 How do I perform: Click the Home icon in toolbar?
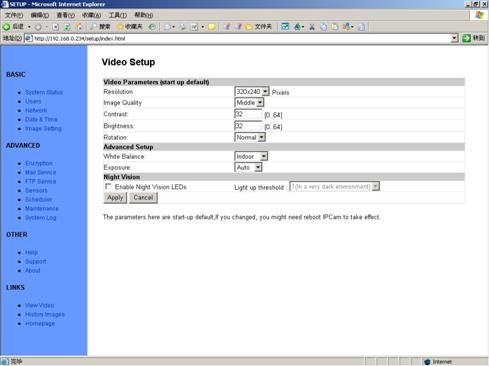click(x=79, y=27)
